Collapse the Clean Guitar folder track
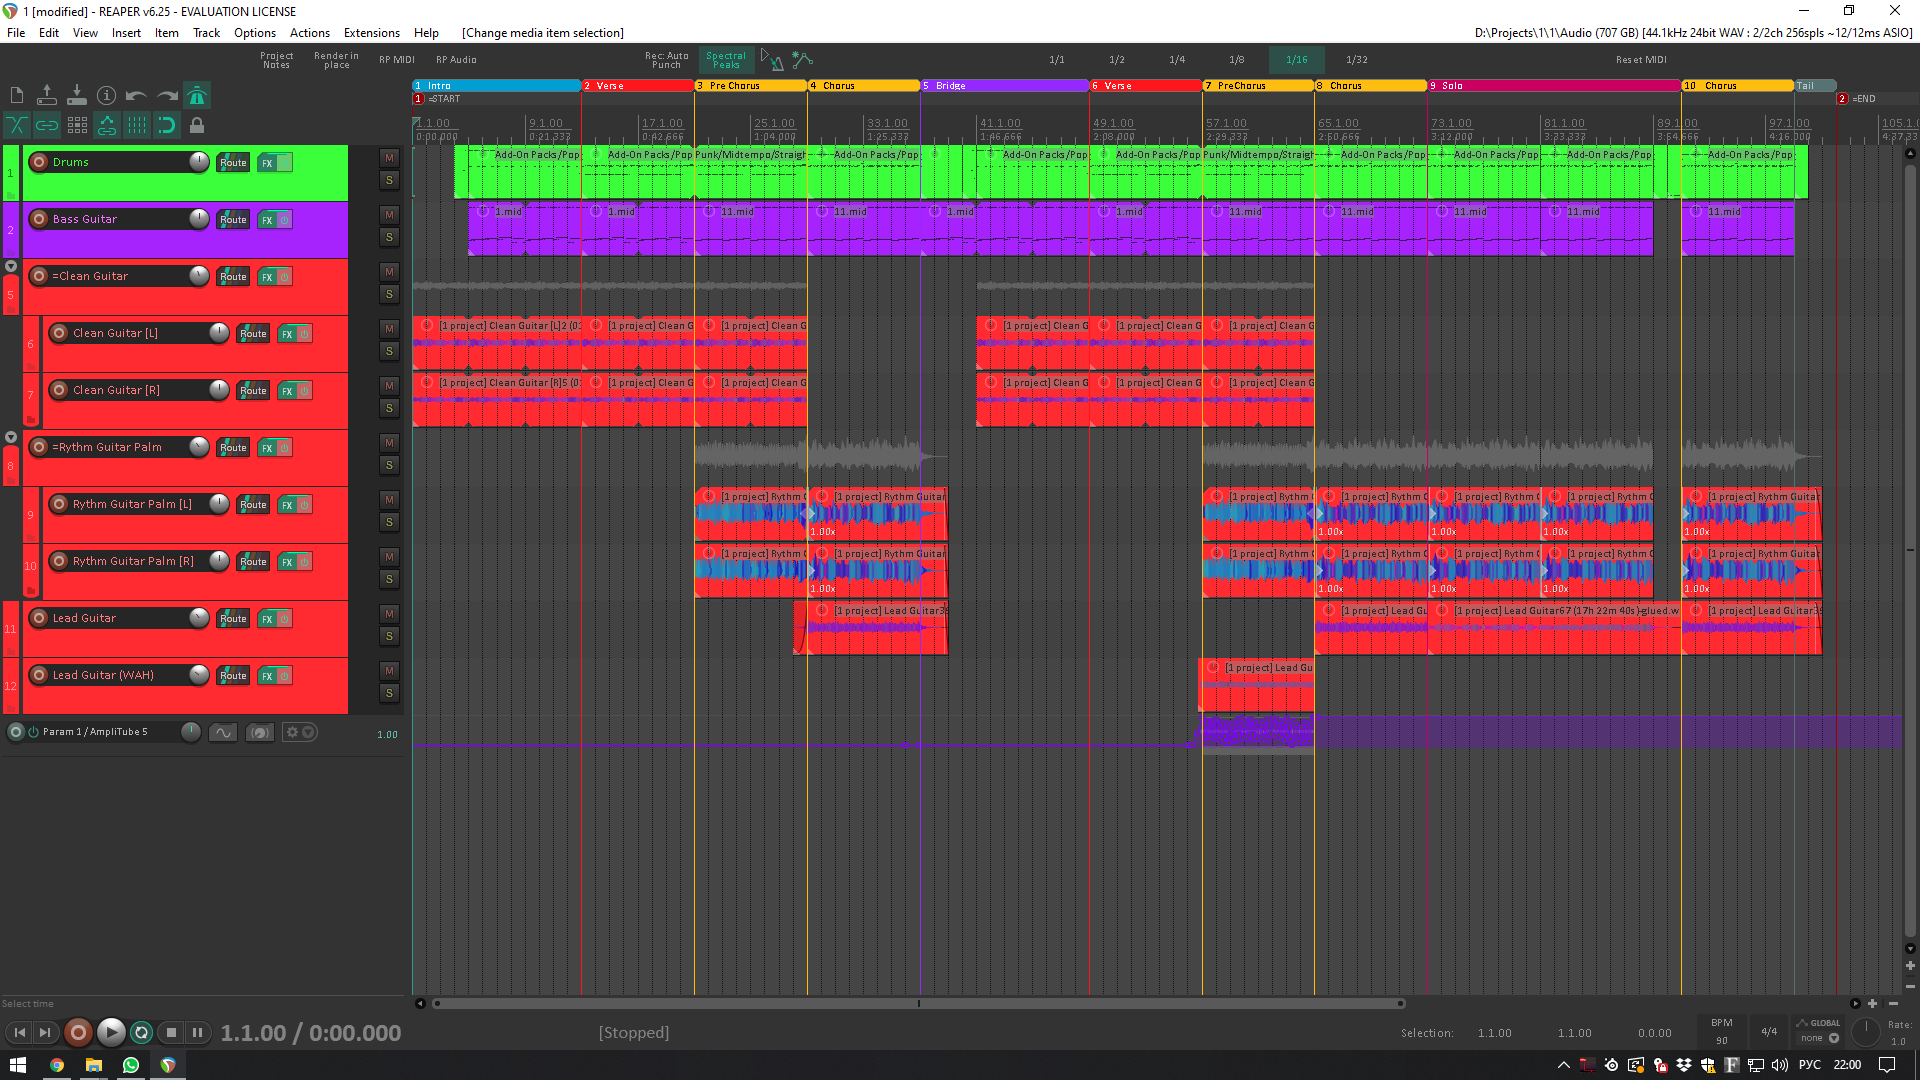Screen dimensions: 1920x1080 coord(11,266)
